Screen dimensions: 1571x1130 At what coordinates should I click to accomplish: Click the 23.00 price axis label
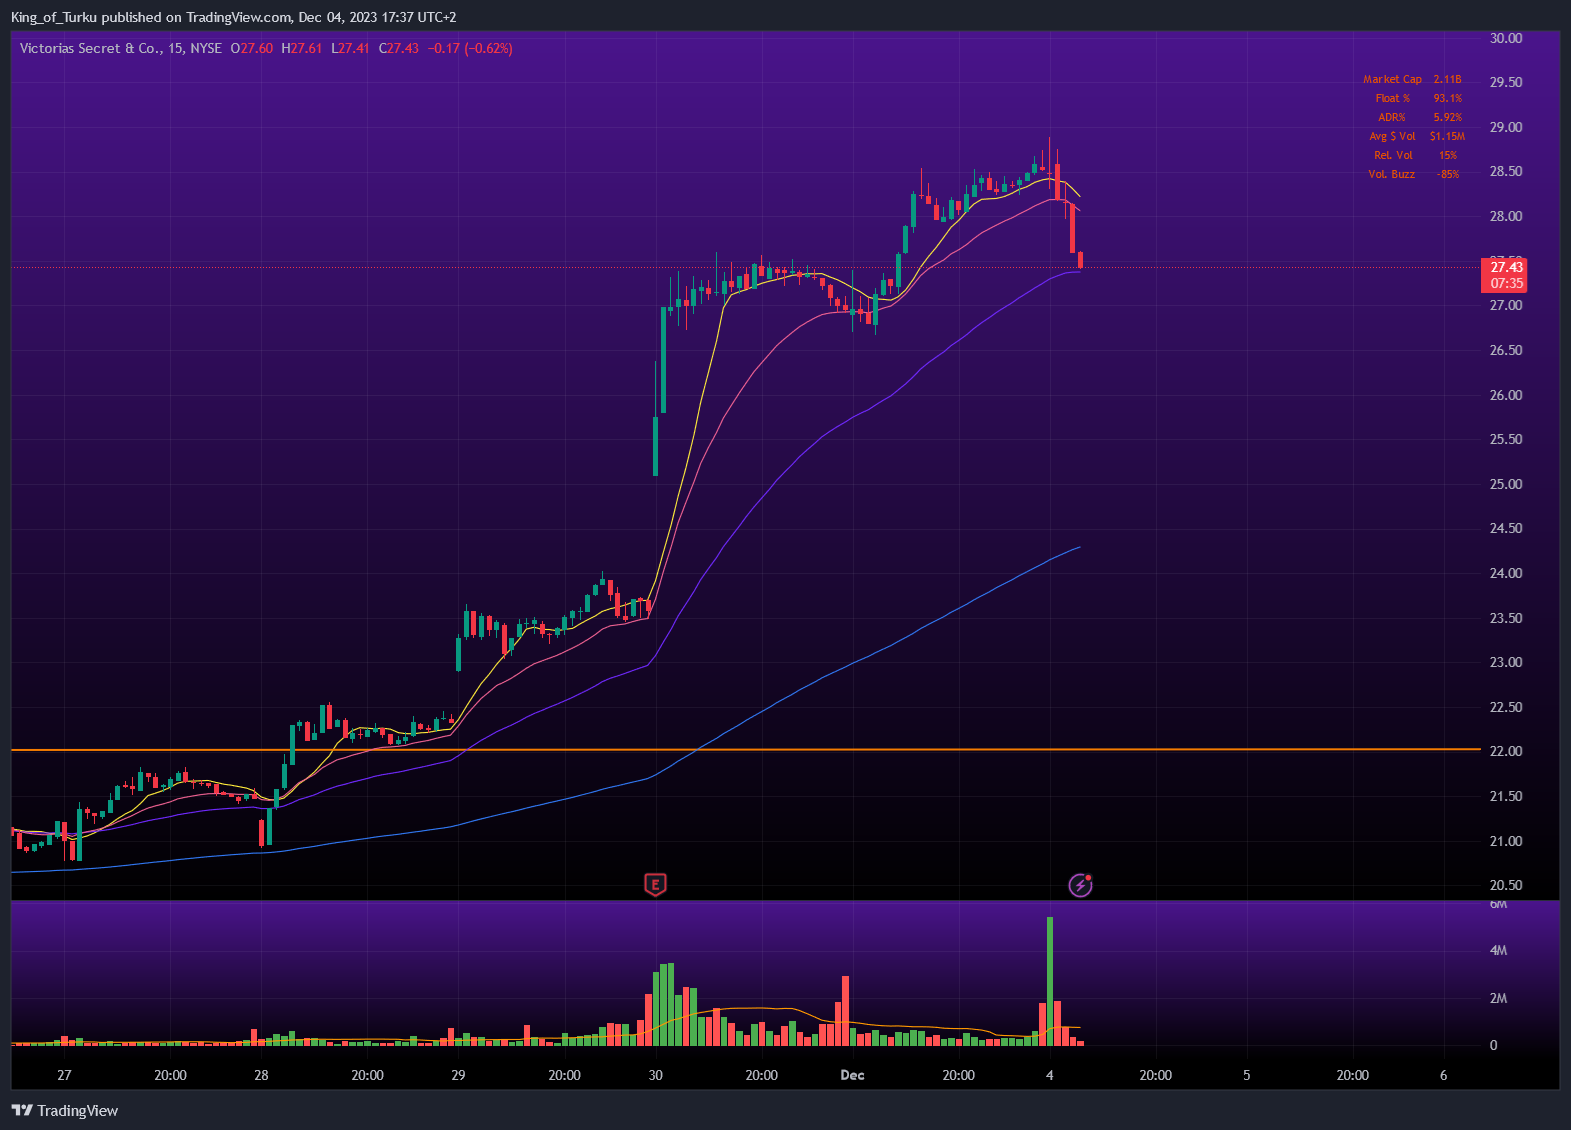[1505, 662]
